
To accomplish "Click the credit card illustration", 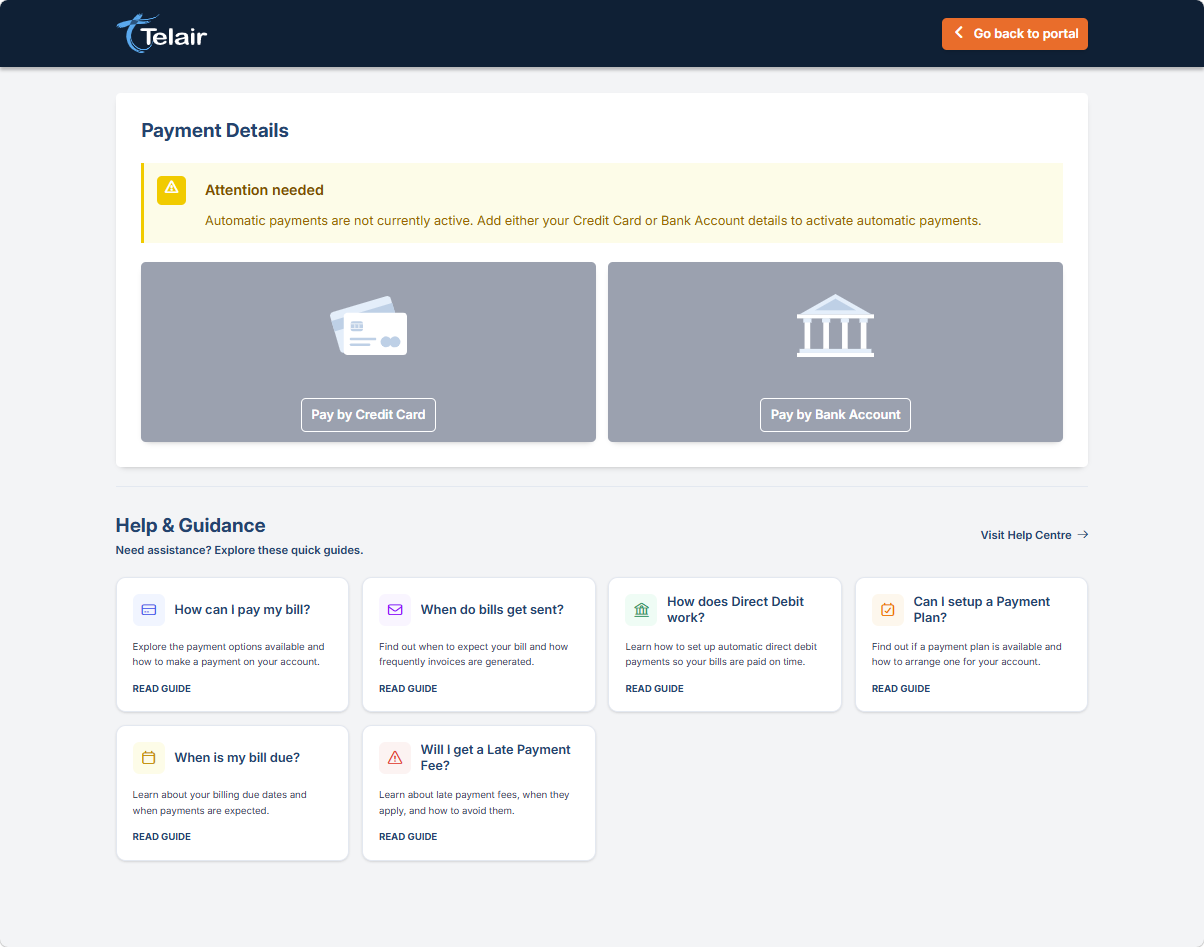I will click(368, 326).
